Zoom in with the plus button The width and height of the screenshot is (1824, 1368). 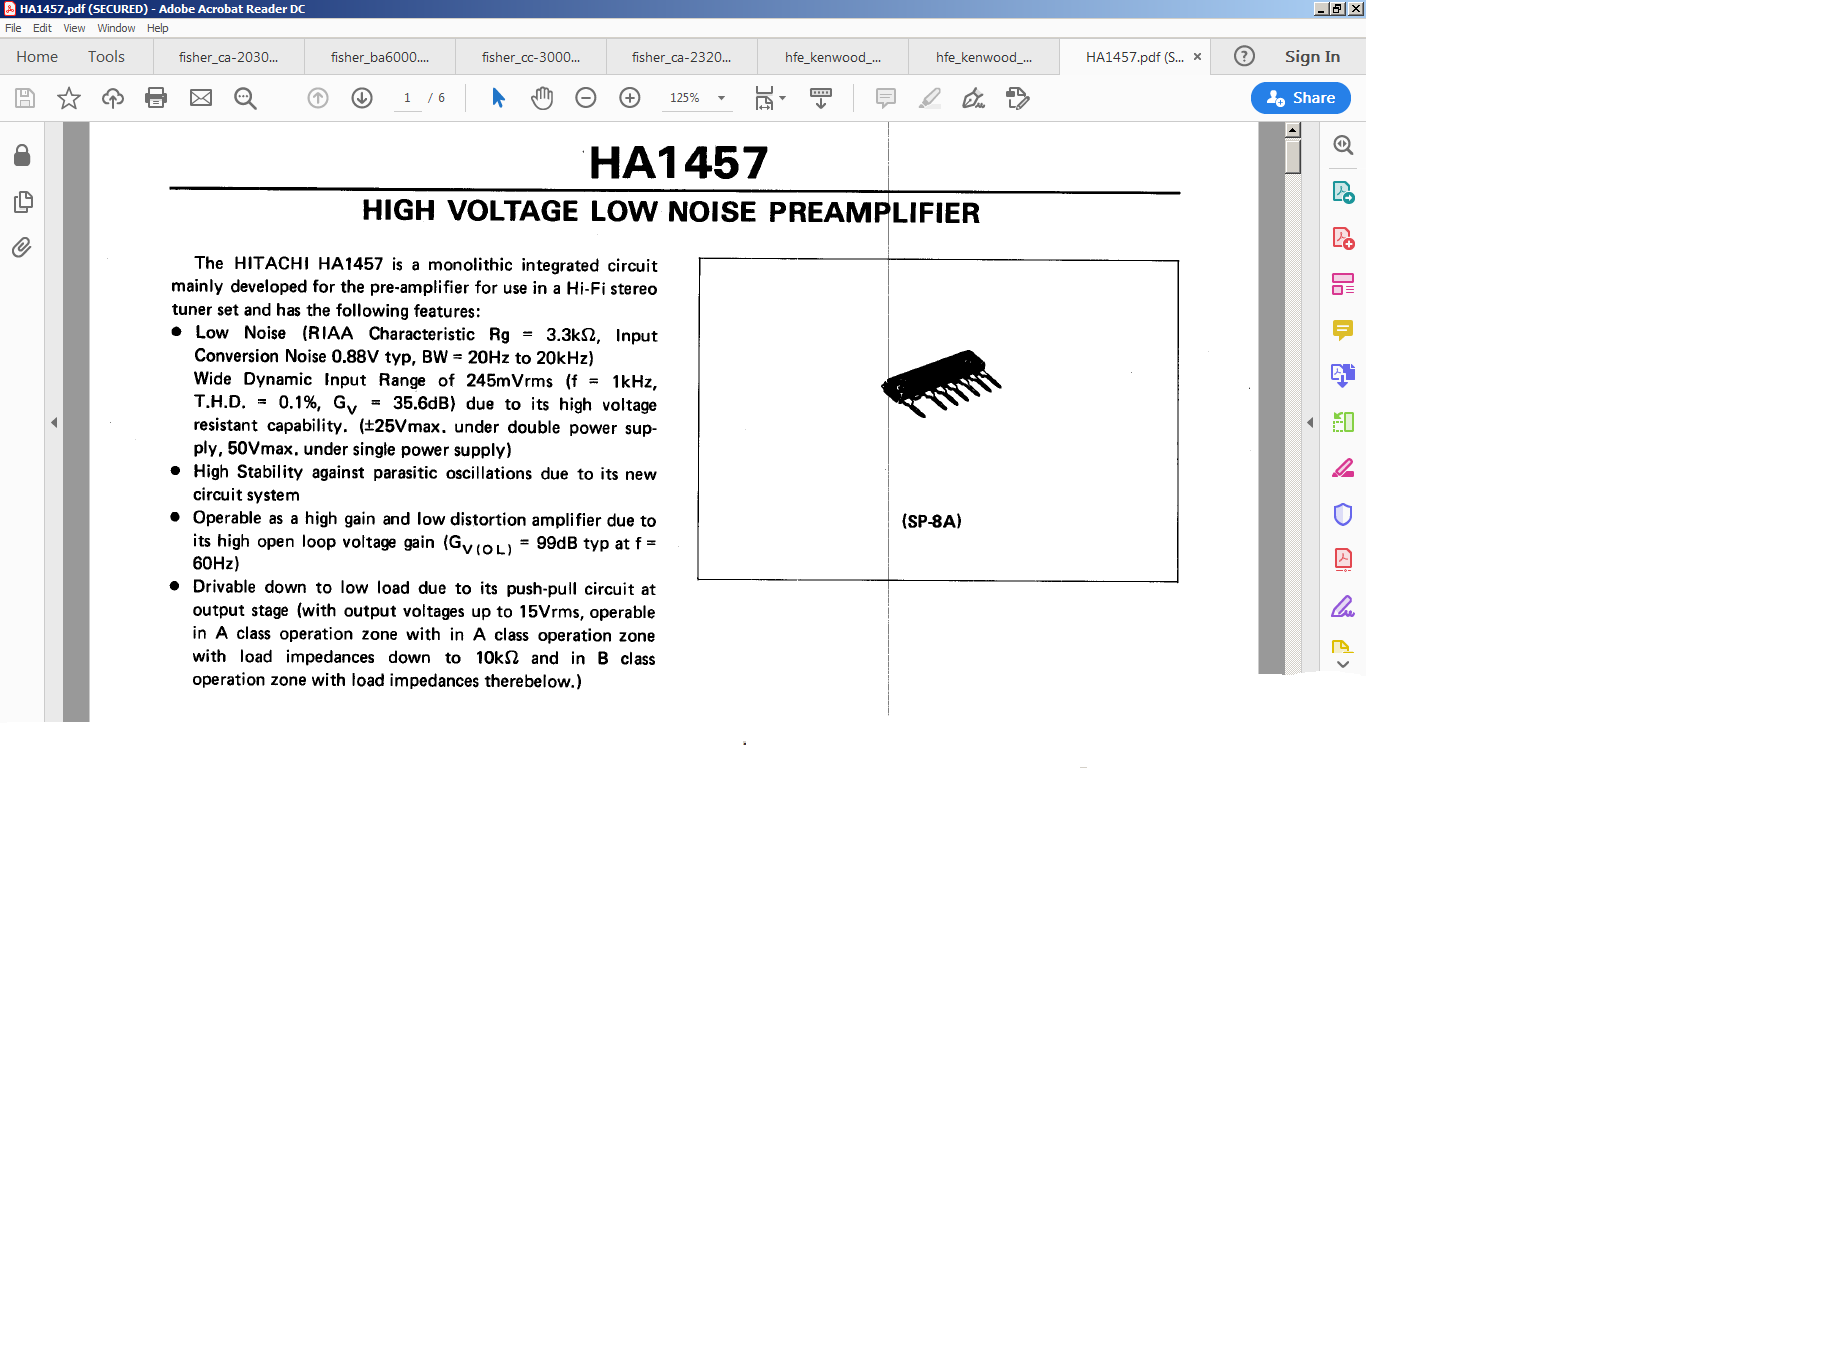(x=630, y=98)
